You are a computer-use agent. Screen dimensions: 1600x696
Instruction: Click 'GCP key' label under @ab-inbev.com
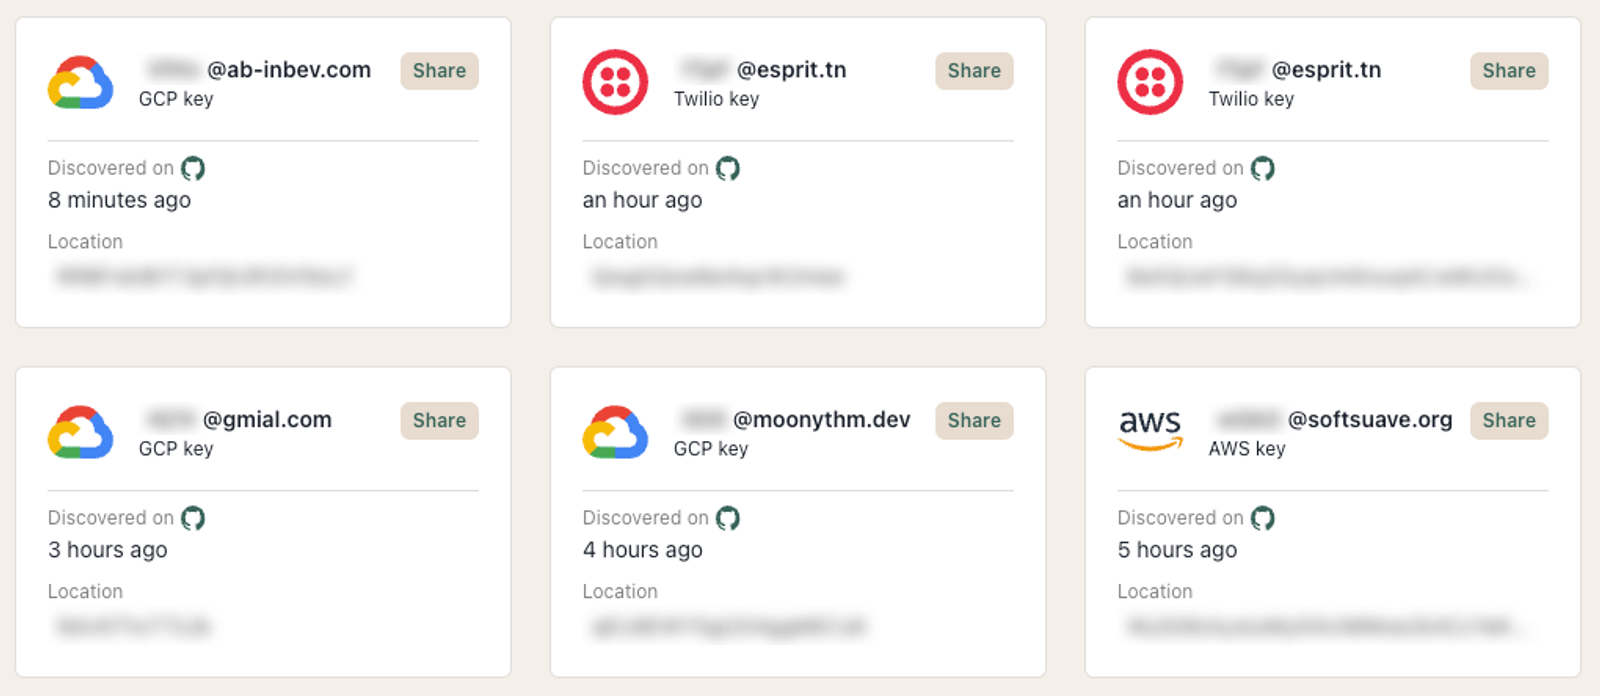176,99
